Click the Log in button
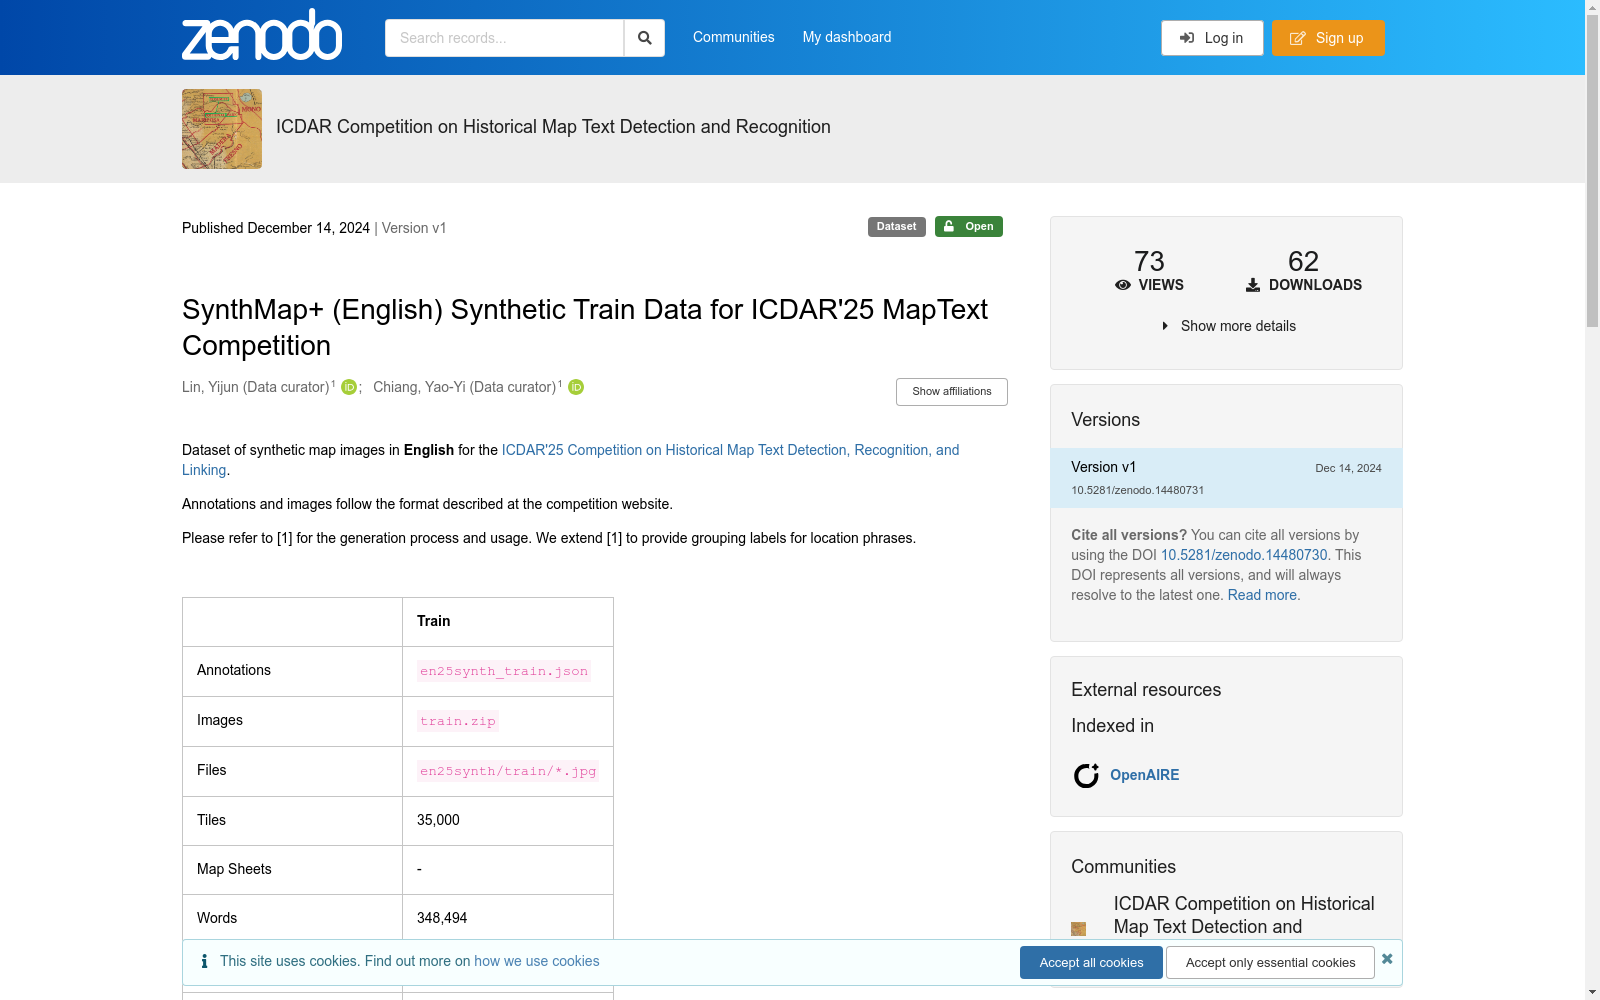 [x=1212, y=38]
